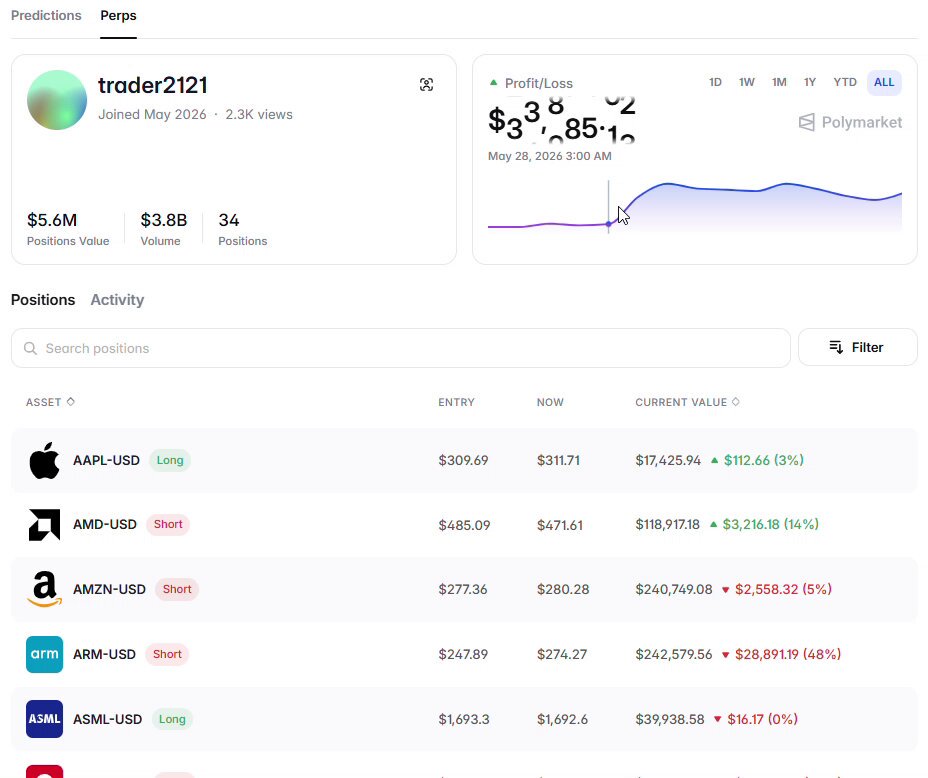This screenshot has height=778, width=928.
Task: Click the AMD logo icon
Action: (44, 525)
